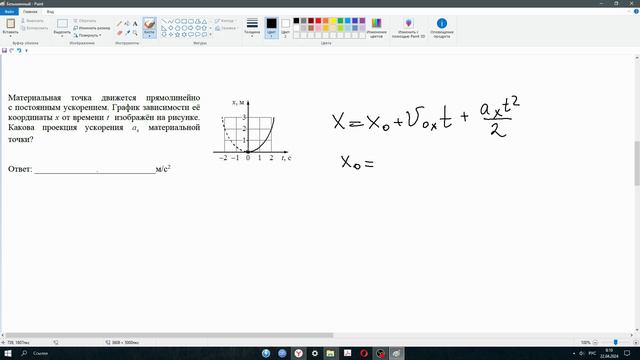Pick the Five-point star shape

point(178,35)
